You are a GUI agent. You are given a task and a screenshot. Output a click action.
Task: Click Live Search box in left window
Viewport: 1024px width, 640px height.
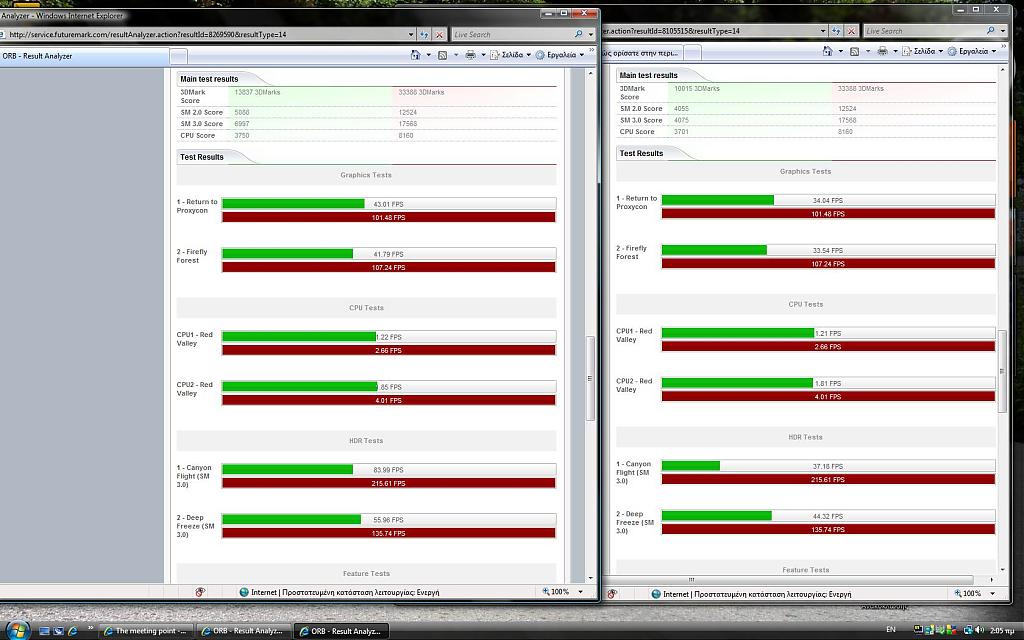click(512, 35)
